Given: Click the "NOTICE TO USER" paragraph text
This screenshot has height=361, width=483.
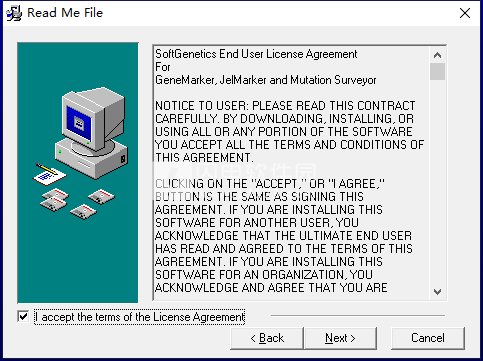Looking at the screenshot, I should pyautogui.click(x=289, y=132).
